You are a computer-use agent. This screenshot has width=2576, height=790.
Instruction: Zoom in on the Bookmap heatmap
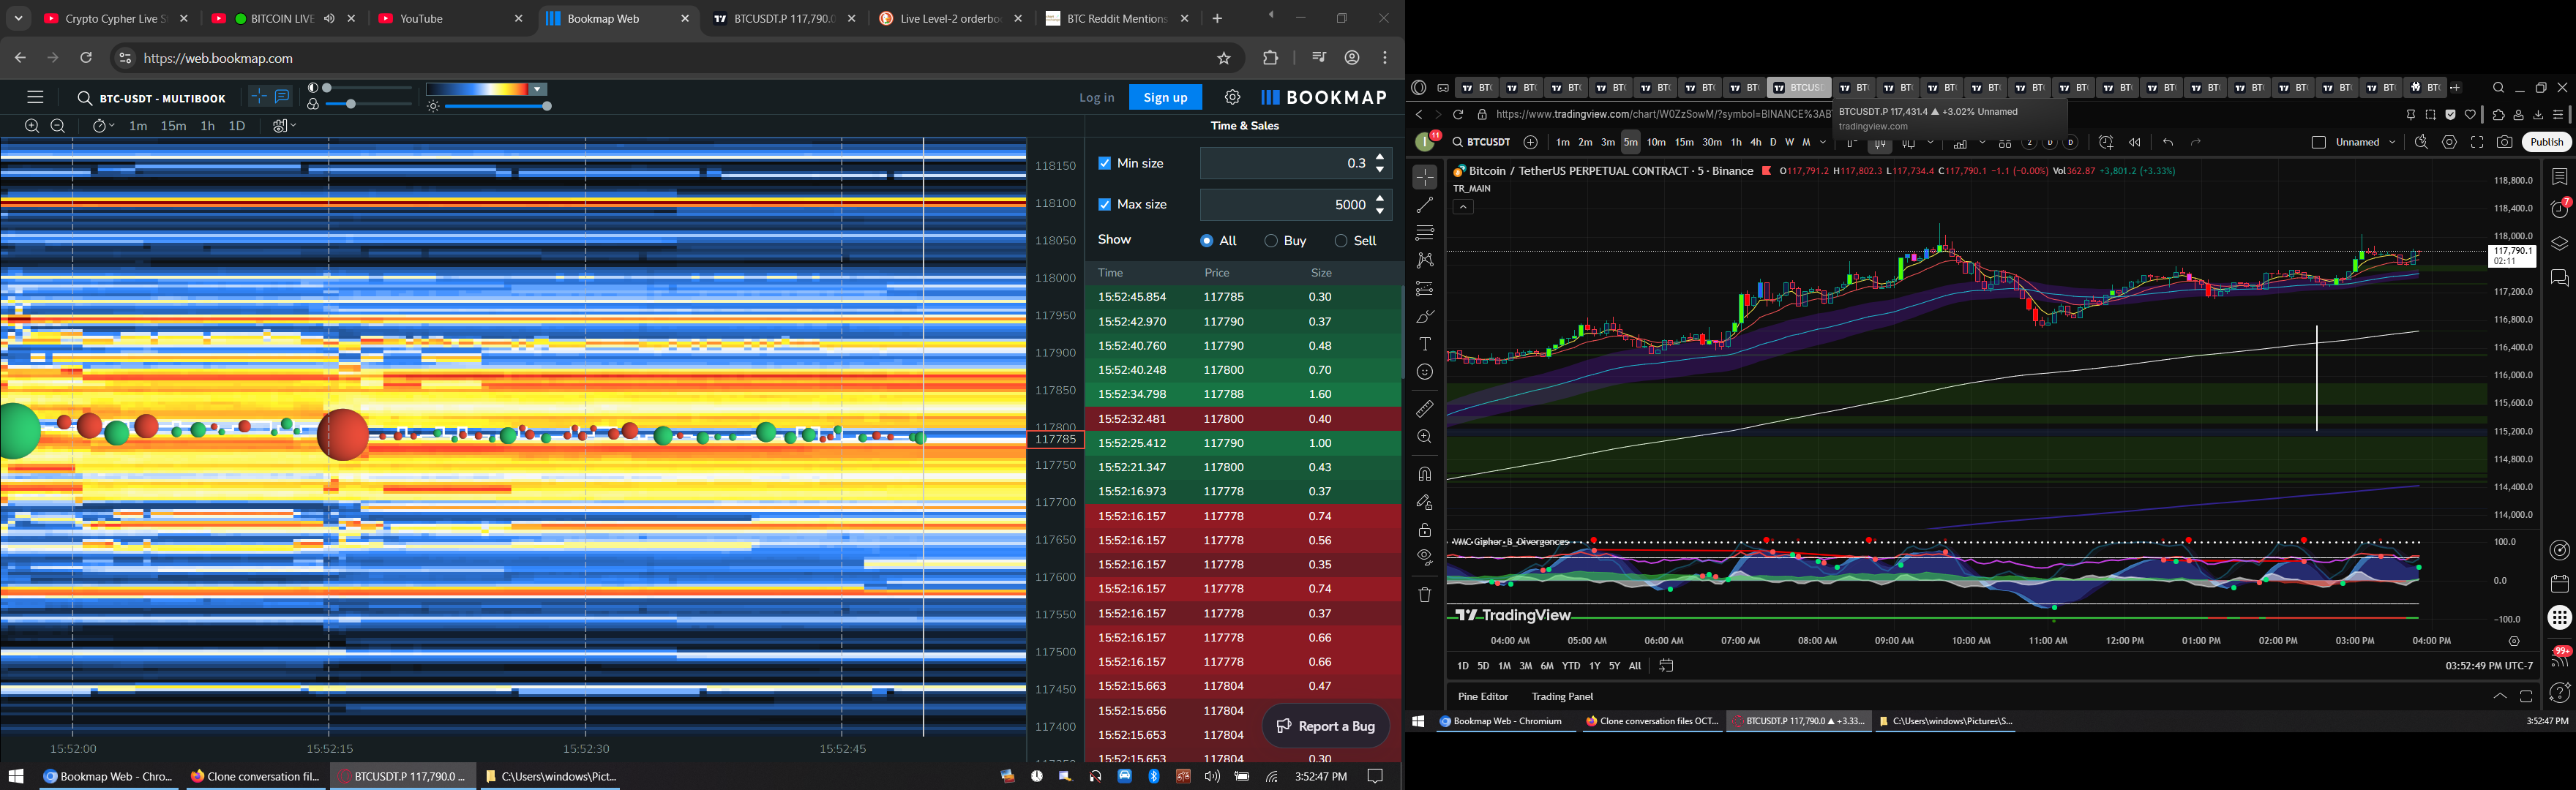[x=32, y=126]
